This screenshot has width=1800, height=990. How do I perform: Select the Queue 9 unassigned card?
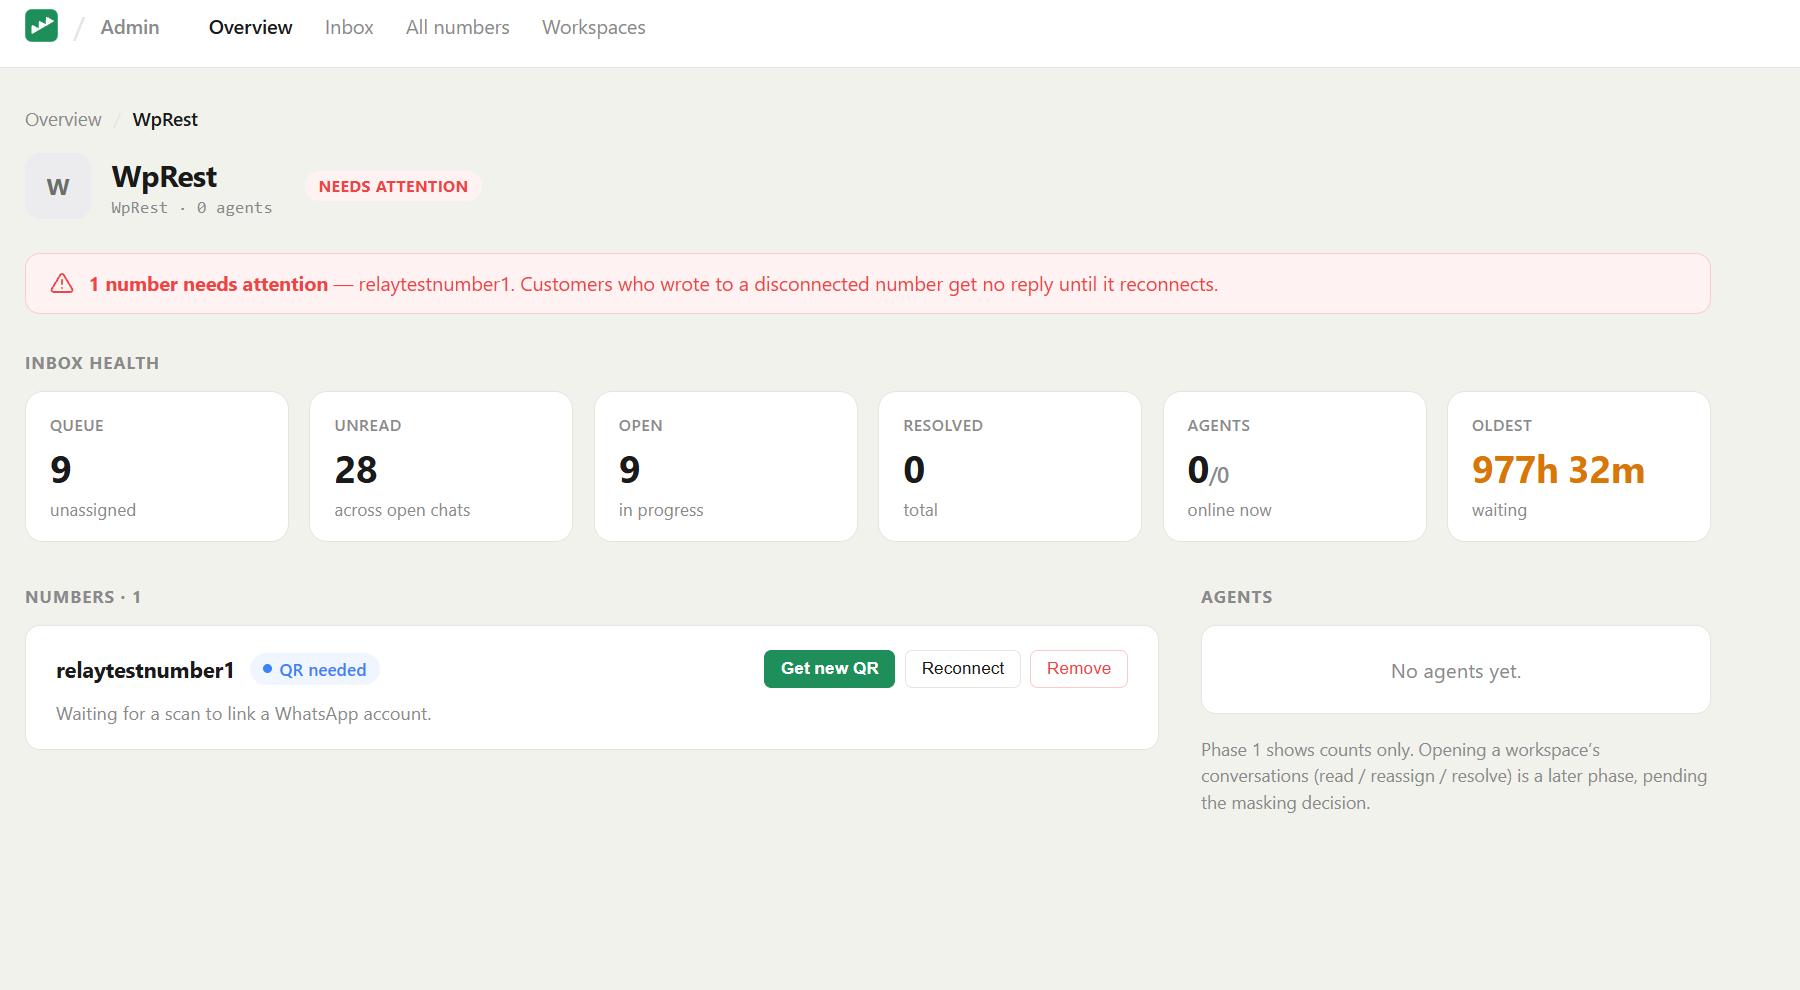(157, 467)
